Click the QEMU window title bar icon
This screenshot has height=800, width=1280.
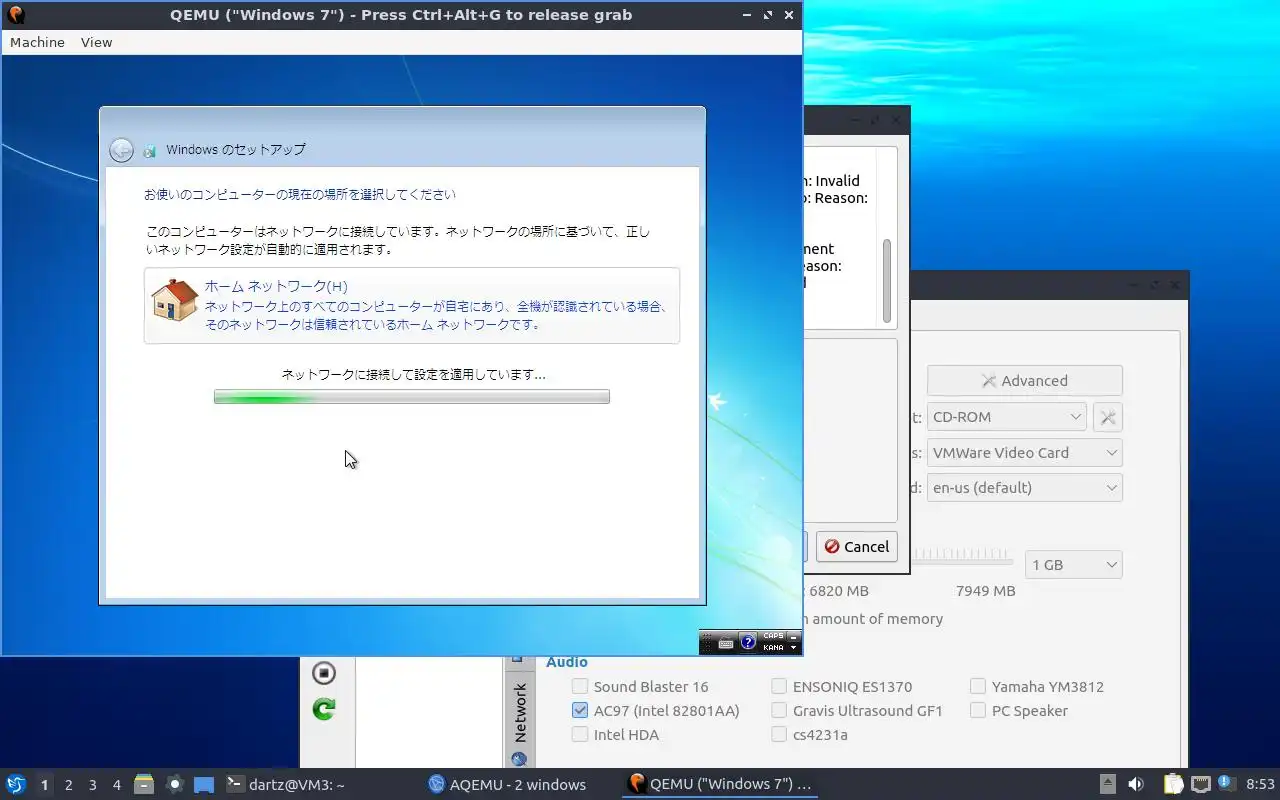click(15, 15)
